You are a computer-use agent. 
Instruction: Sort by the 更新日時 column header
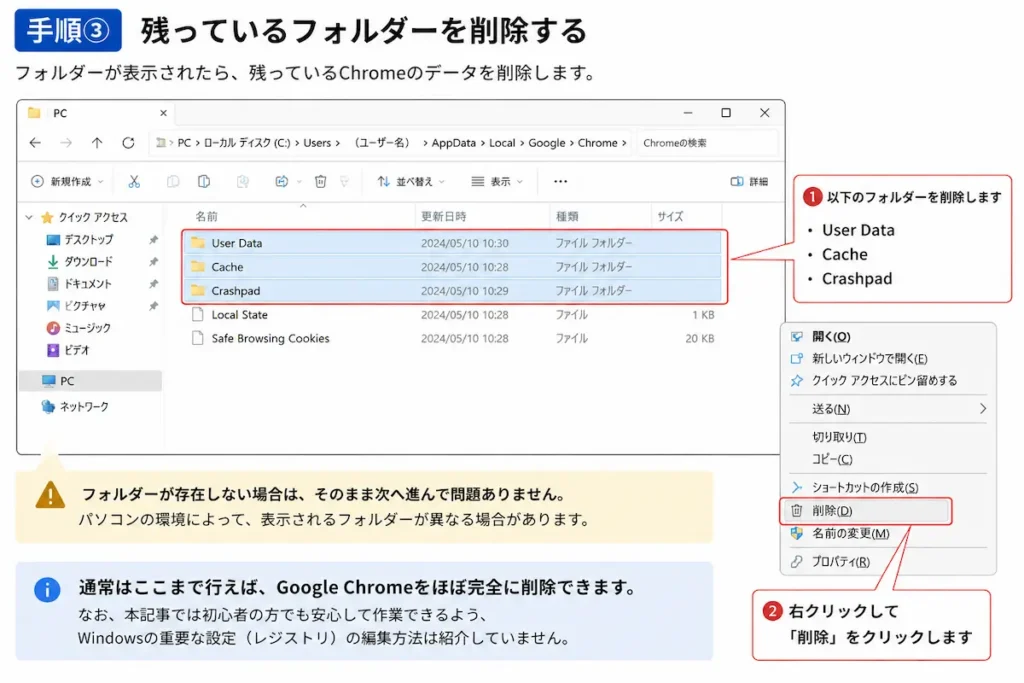pos(443,216)
